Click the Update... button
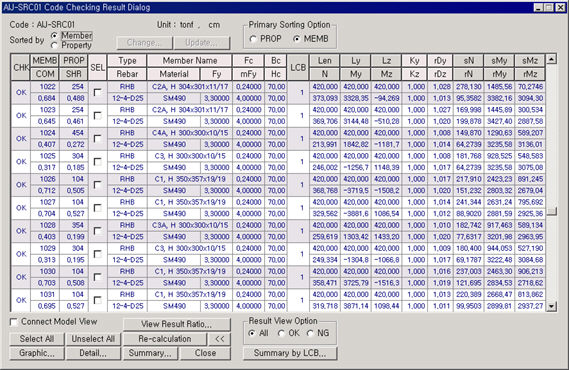Image resolution: width=569 pixels, height=370 pixels. (202, 43)
